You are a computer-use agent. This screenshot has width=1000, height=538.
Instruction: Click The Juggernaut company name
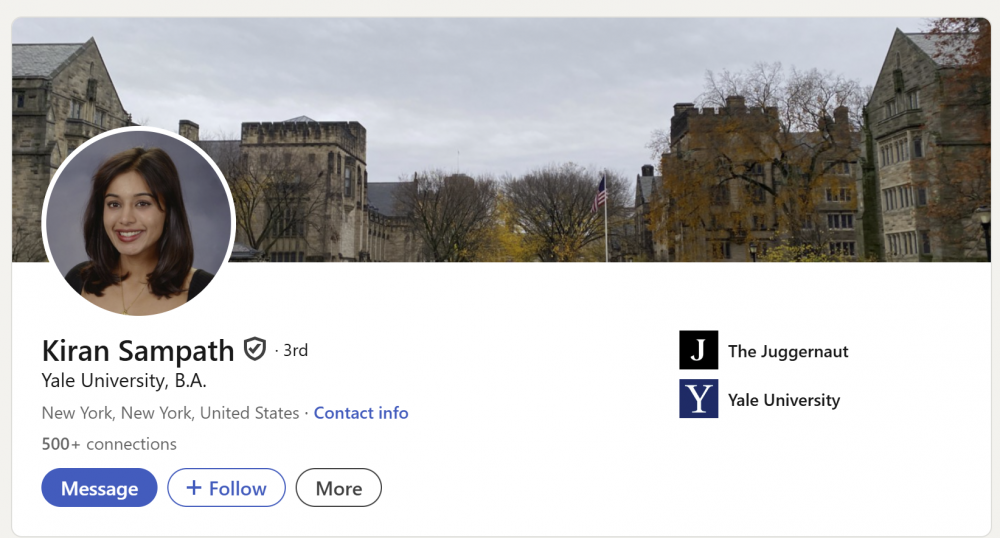(x=788, y=351)
